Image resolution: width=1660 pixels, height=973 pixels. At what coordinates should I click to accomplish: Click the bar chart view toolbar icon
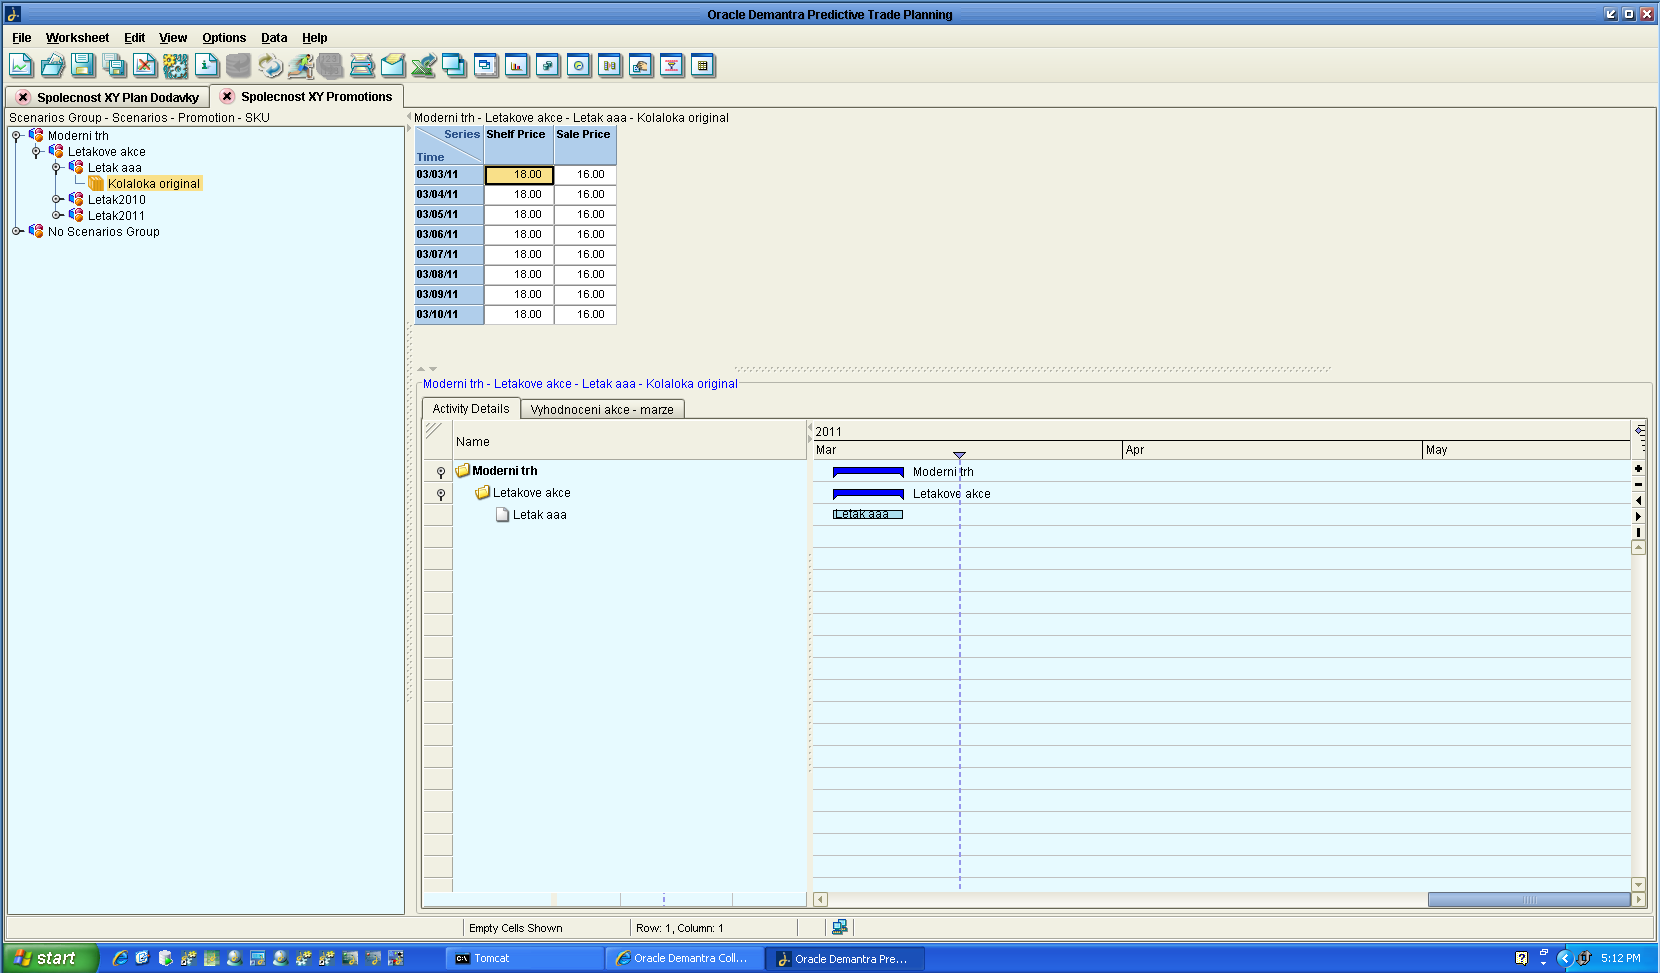click(517, 66)
